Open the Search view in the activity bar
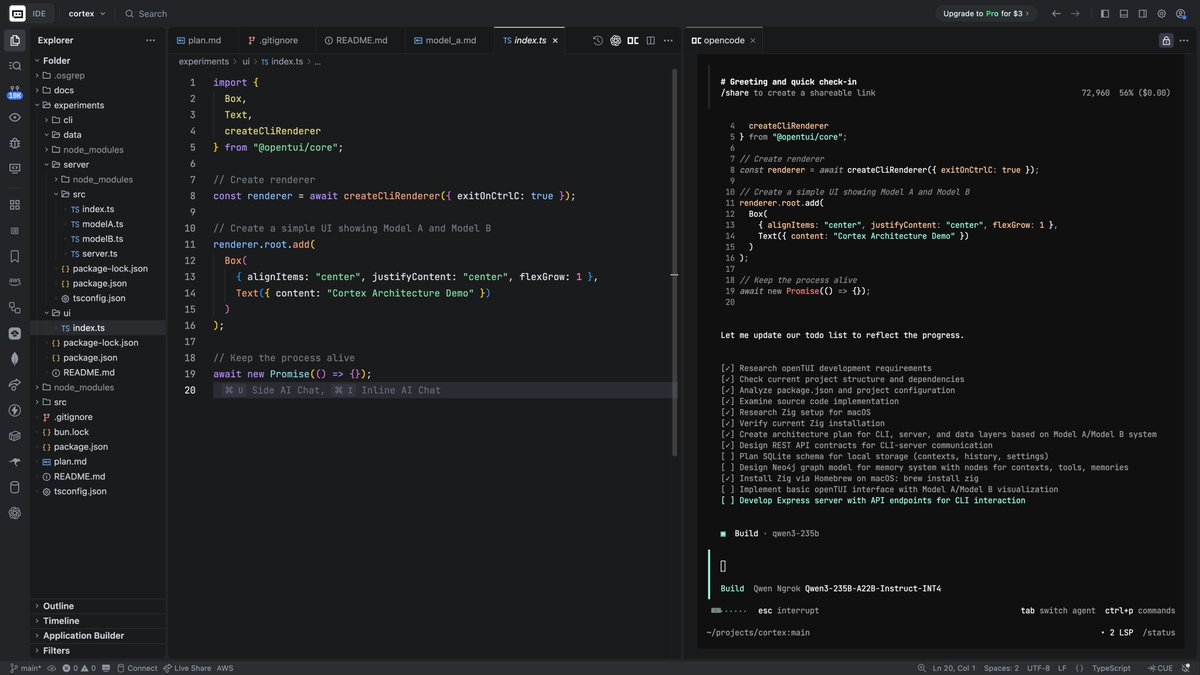This screenshot has height=675, width=1200. point(14,66)
